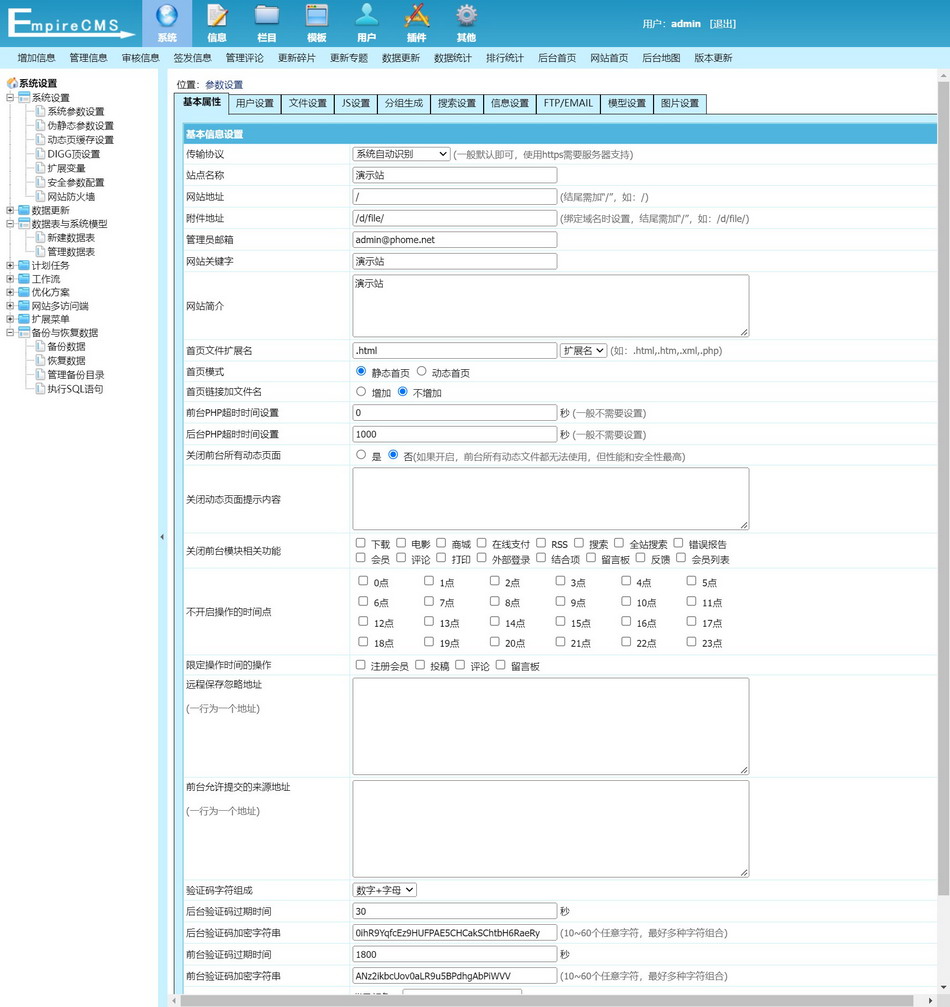The image size is (950, 1007).
Task: Click the page icon beside 扩展变量
Action: pyautogui.click(x=40, y=168)
